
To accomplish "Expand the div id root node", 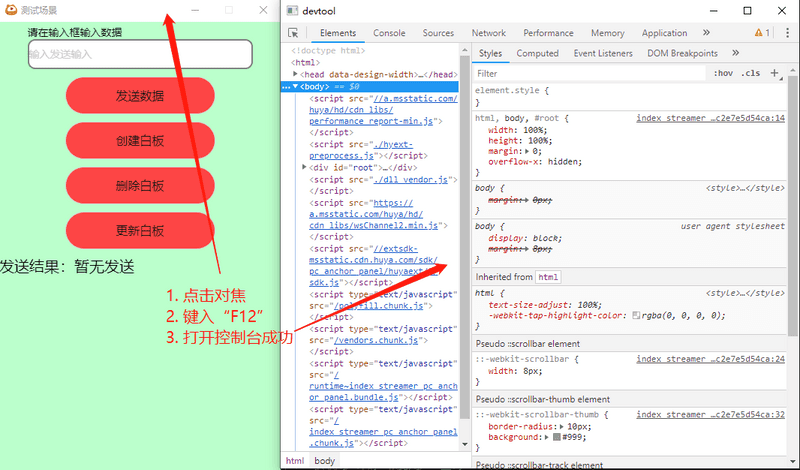I will coord(305,167).
